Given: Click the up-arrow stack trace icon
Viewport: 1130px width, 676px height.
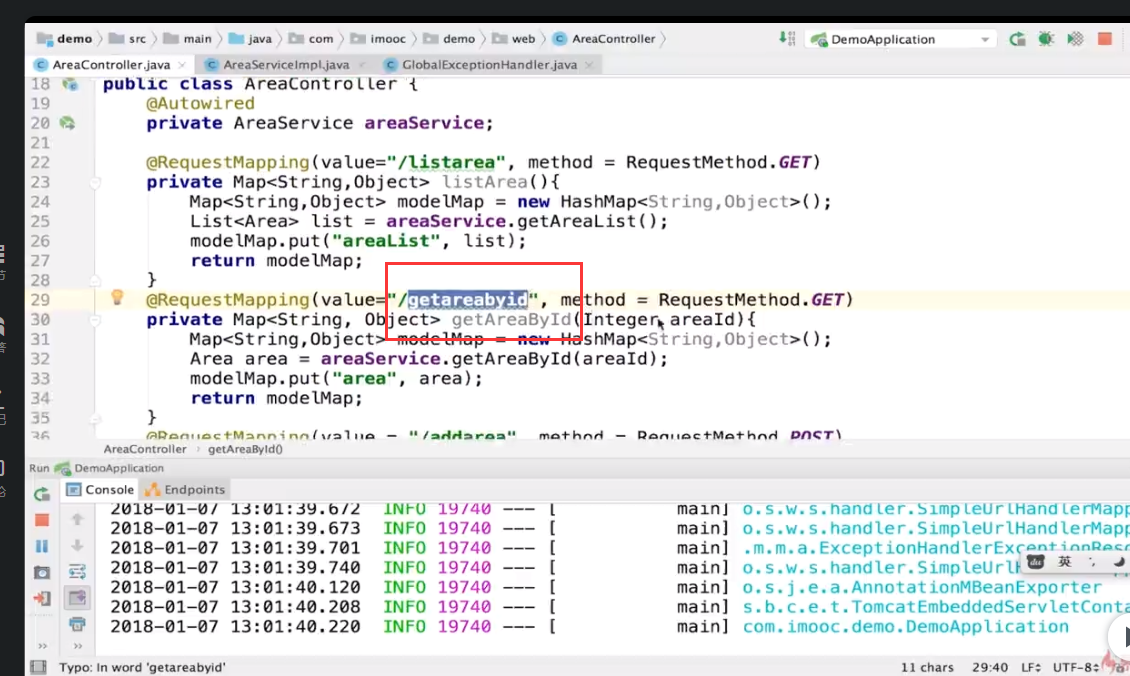Looking at the screenshot, I should point(77,519).
